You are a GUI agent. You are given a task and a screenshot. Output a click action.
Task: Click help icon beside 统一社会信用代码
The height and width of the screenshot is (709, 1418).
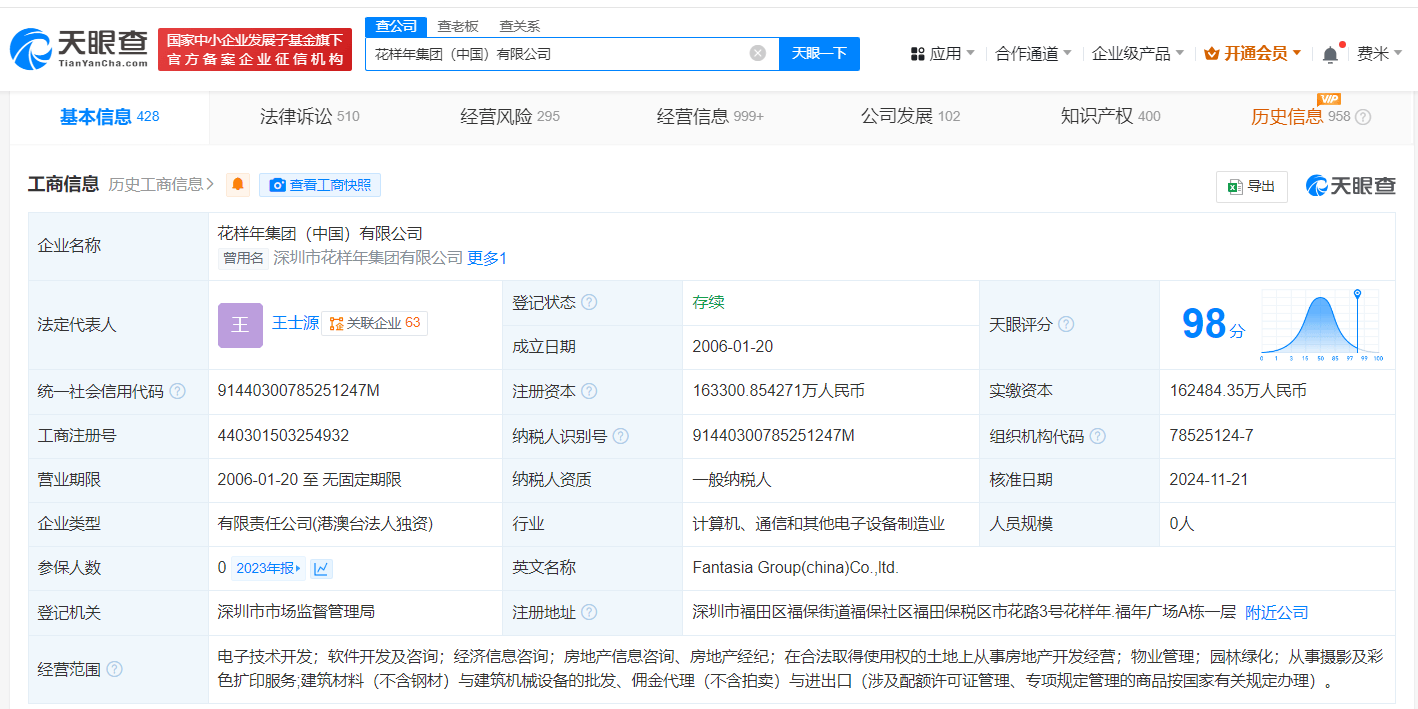(177, 391)
